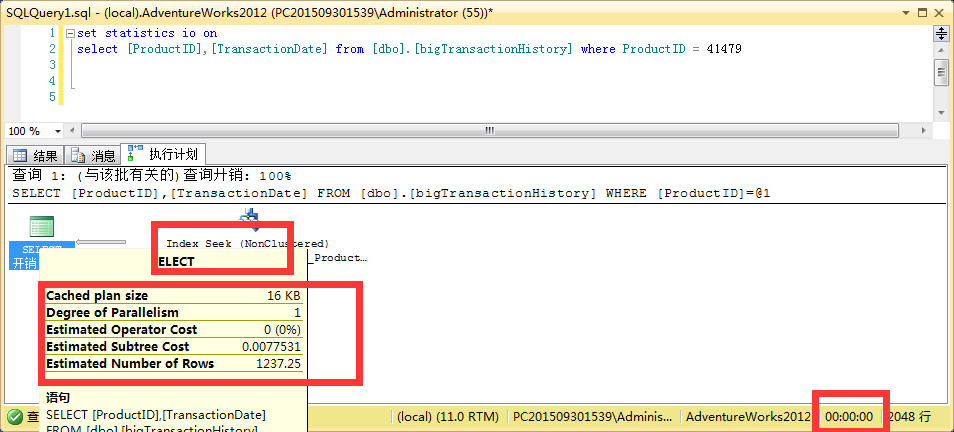The width and height of the screenshot is (954, 432).
Task: Click the Estimated Number of Rows value 1237.25
Action: coord(278,364)
